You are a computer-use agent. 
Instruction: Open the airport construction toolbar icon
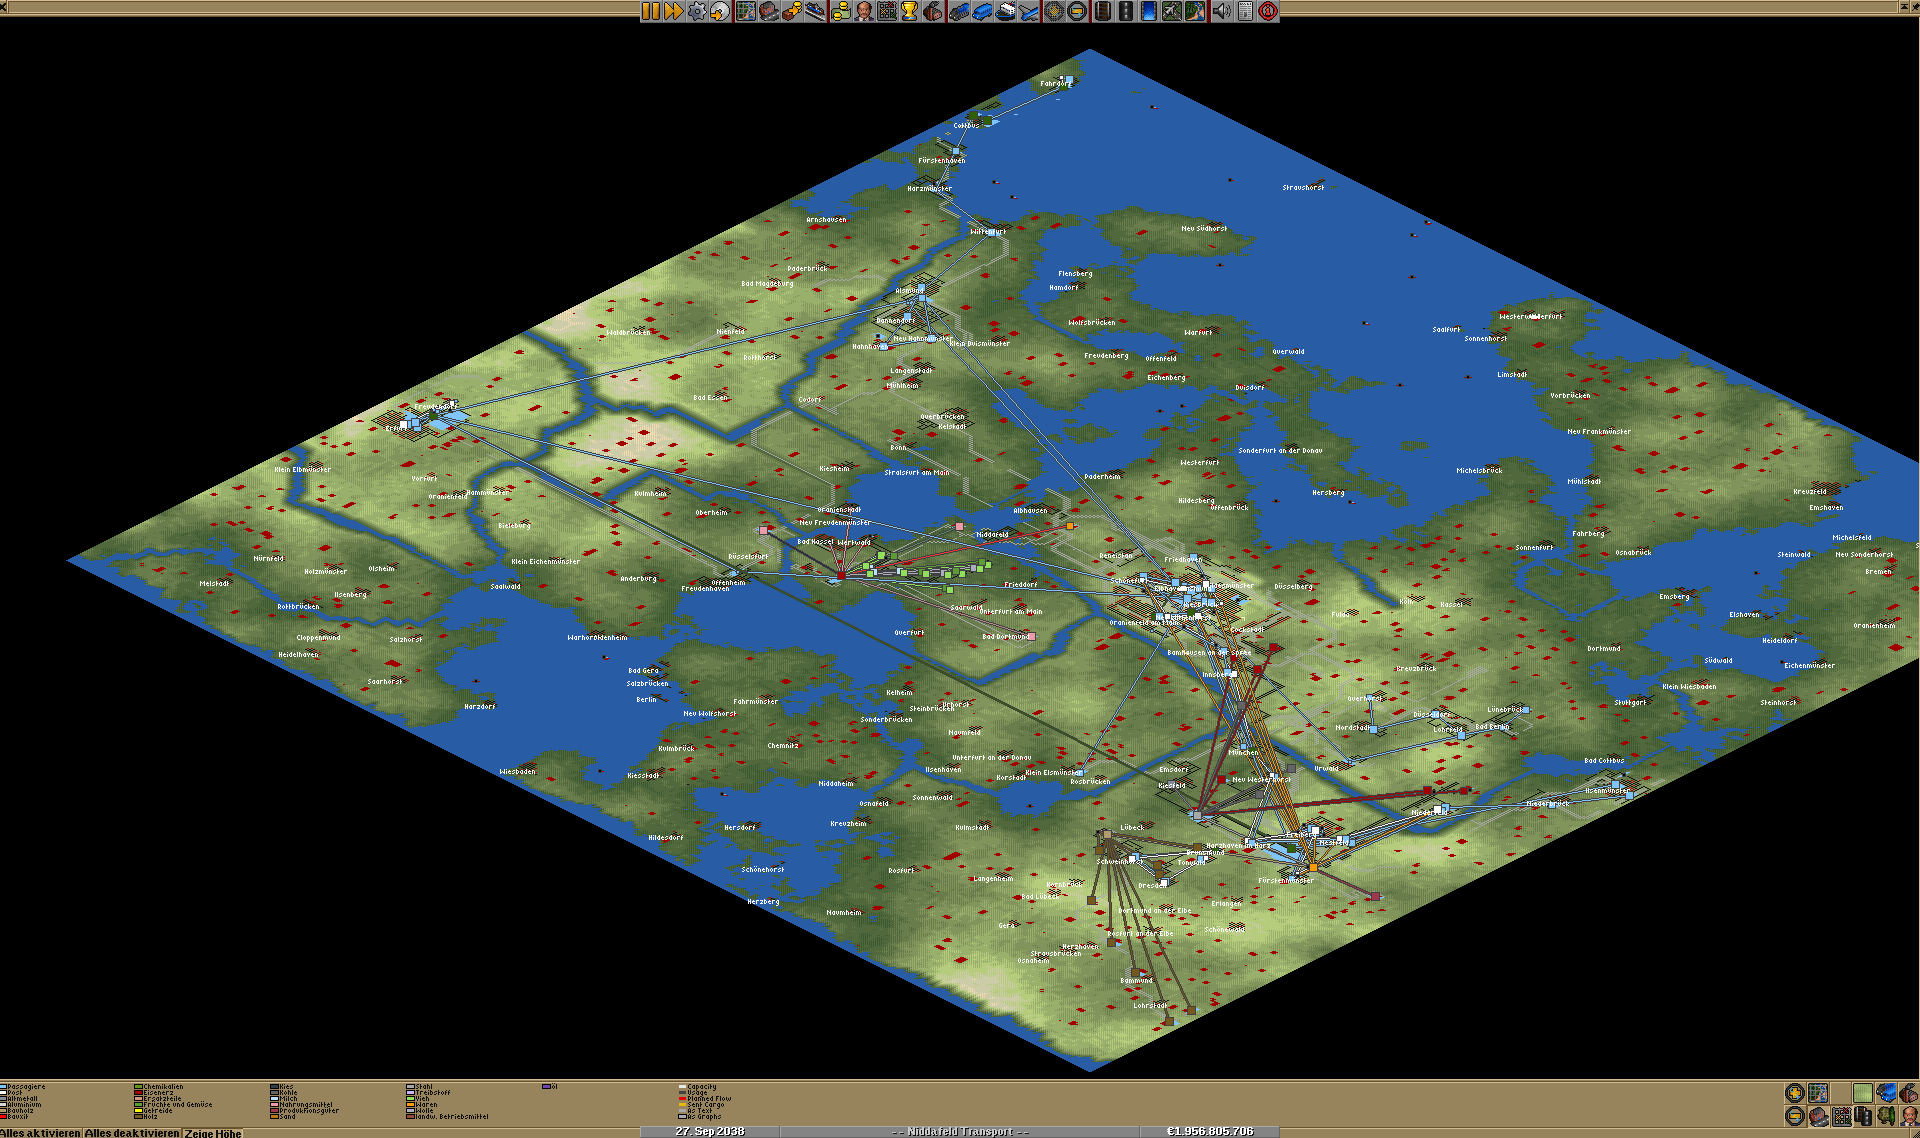click(x=1172, y=11)
